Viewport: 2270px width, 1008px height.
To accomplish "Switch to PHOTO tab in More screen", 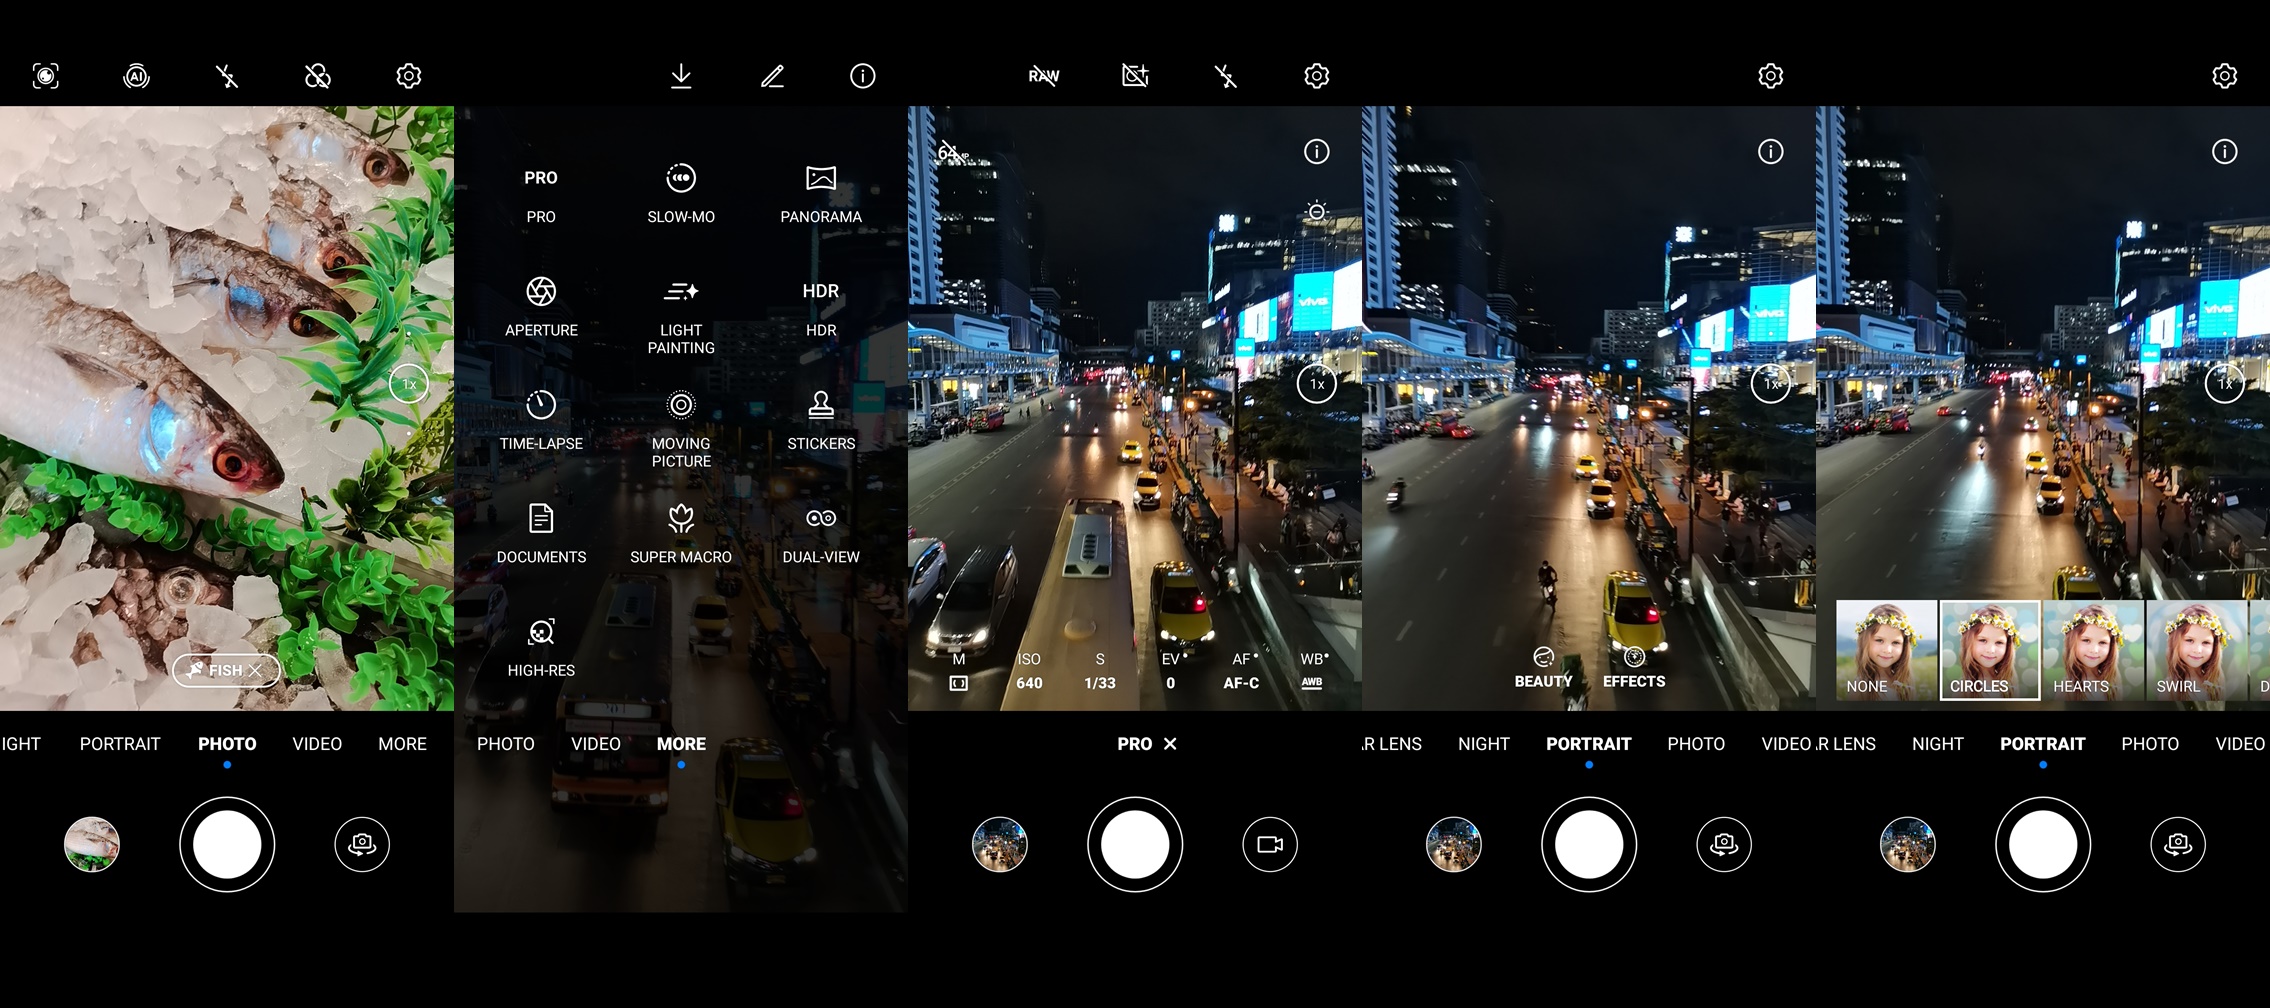I will (x=506, y=744).
